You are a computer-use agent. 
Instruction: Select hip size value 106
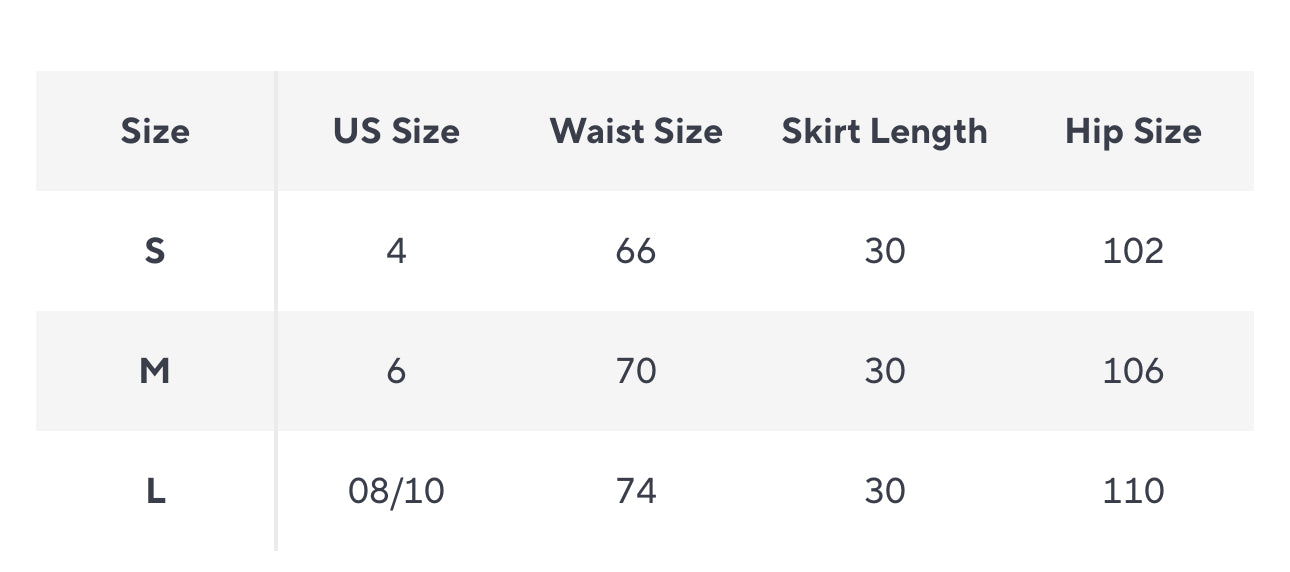point(1133,371)
